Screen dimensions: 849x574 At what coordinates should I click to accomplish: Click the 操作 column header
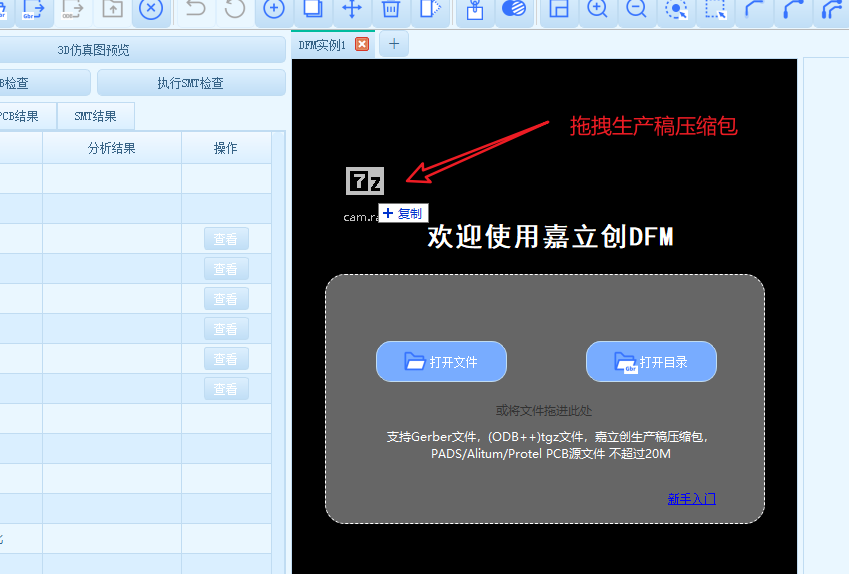(x=226, y=148)
